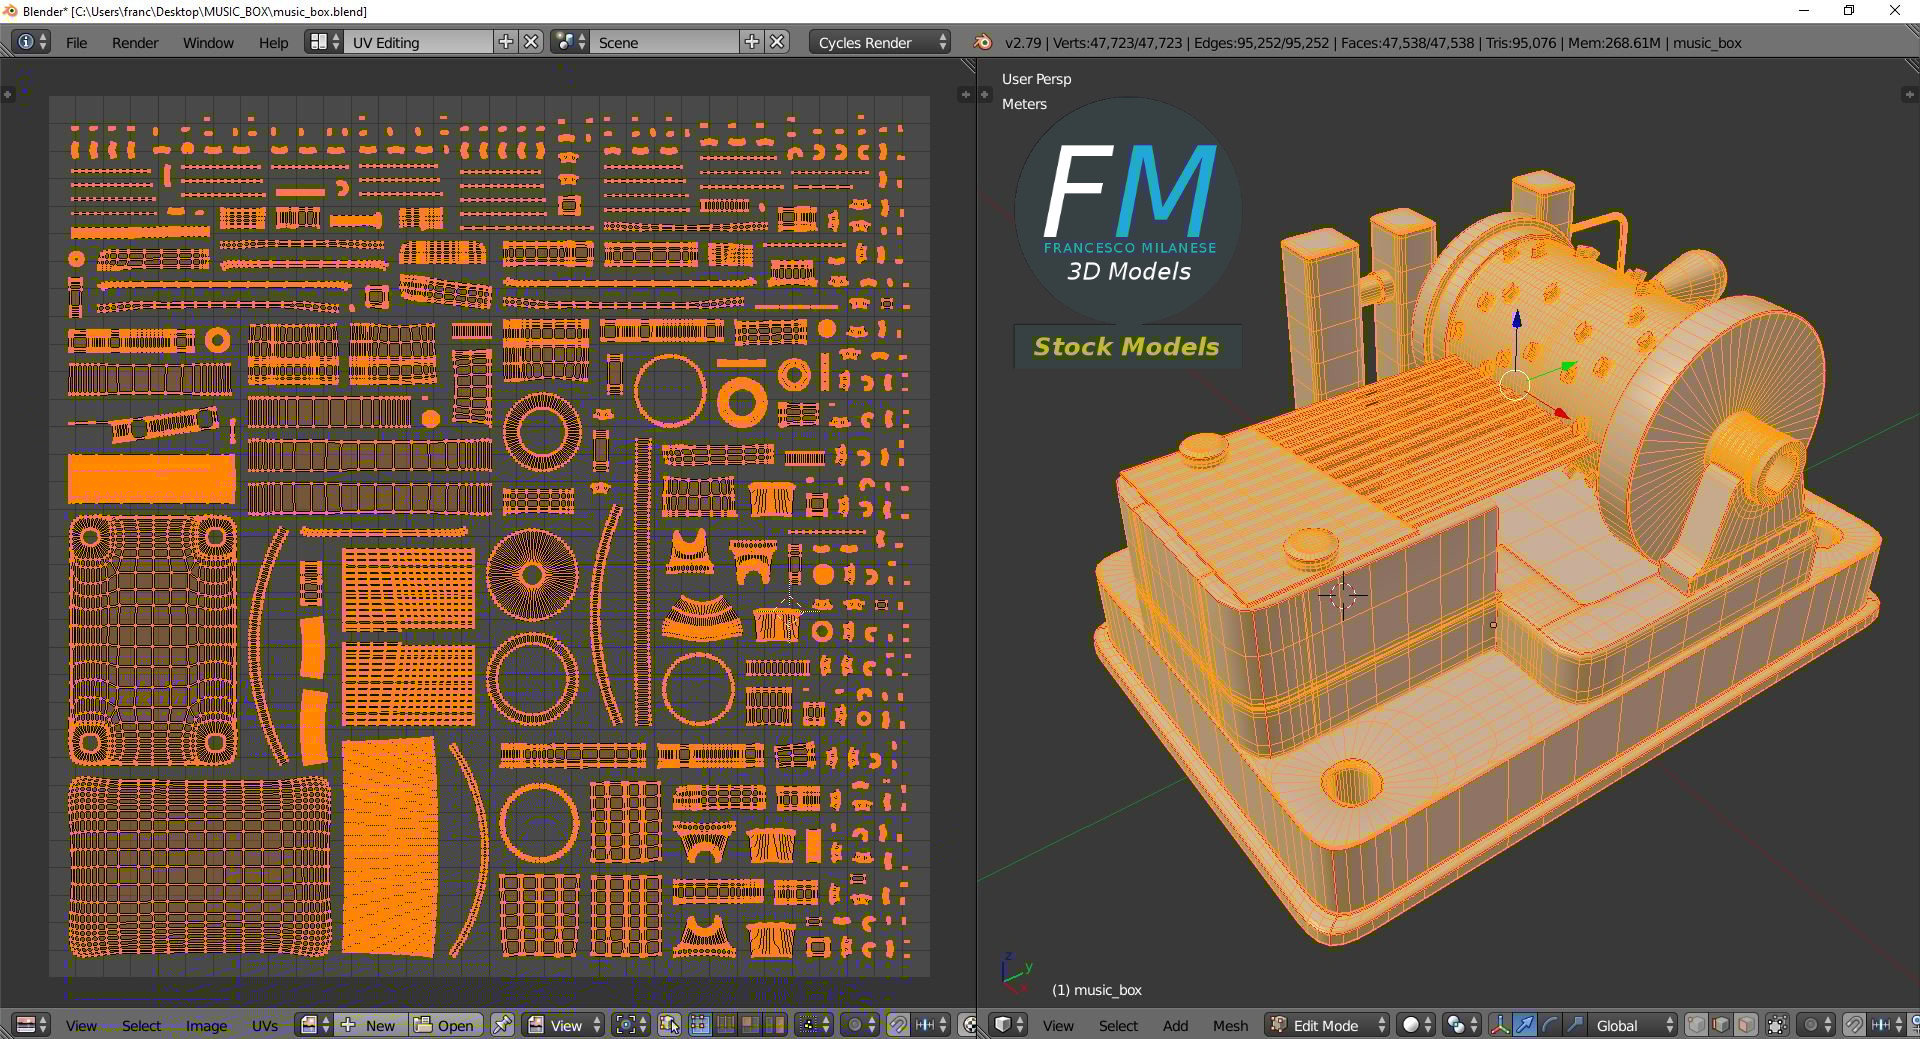This screenshot has width=1920, height=1039.
Task: Open the Render menu
Action: coord(135,42)
